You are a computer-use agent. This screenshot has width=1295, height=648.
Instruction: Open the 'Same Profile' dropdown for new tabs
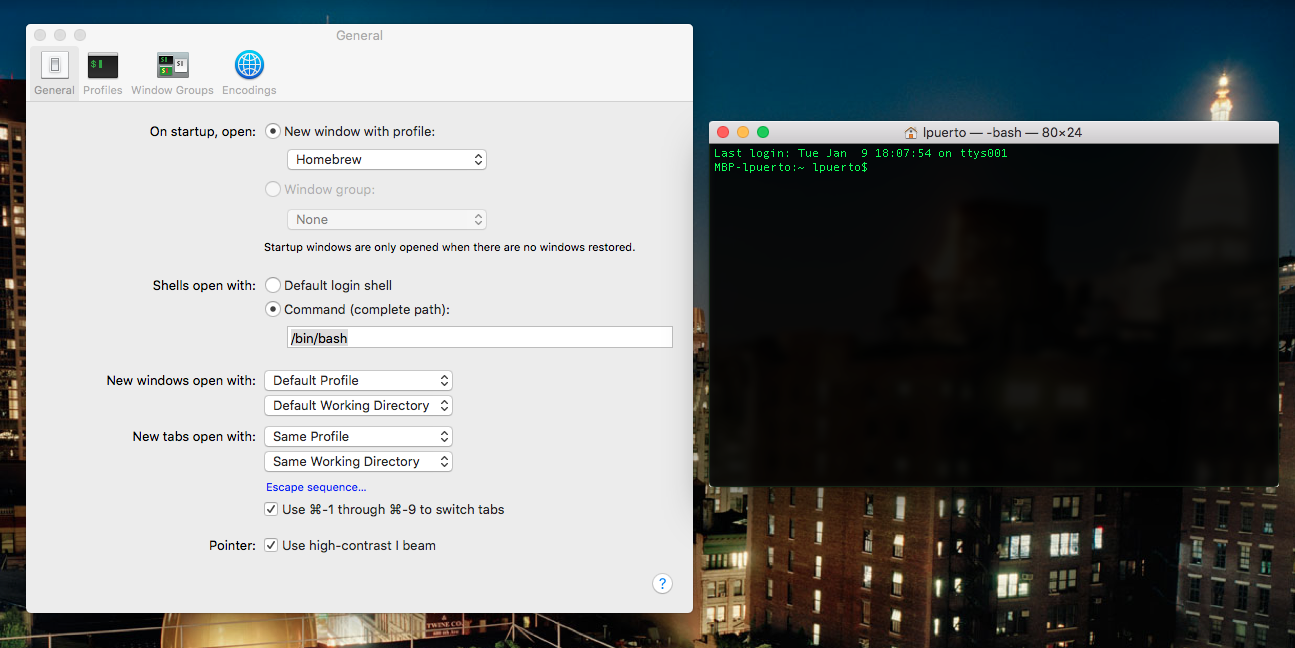(358, 436)
